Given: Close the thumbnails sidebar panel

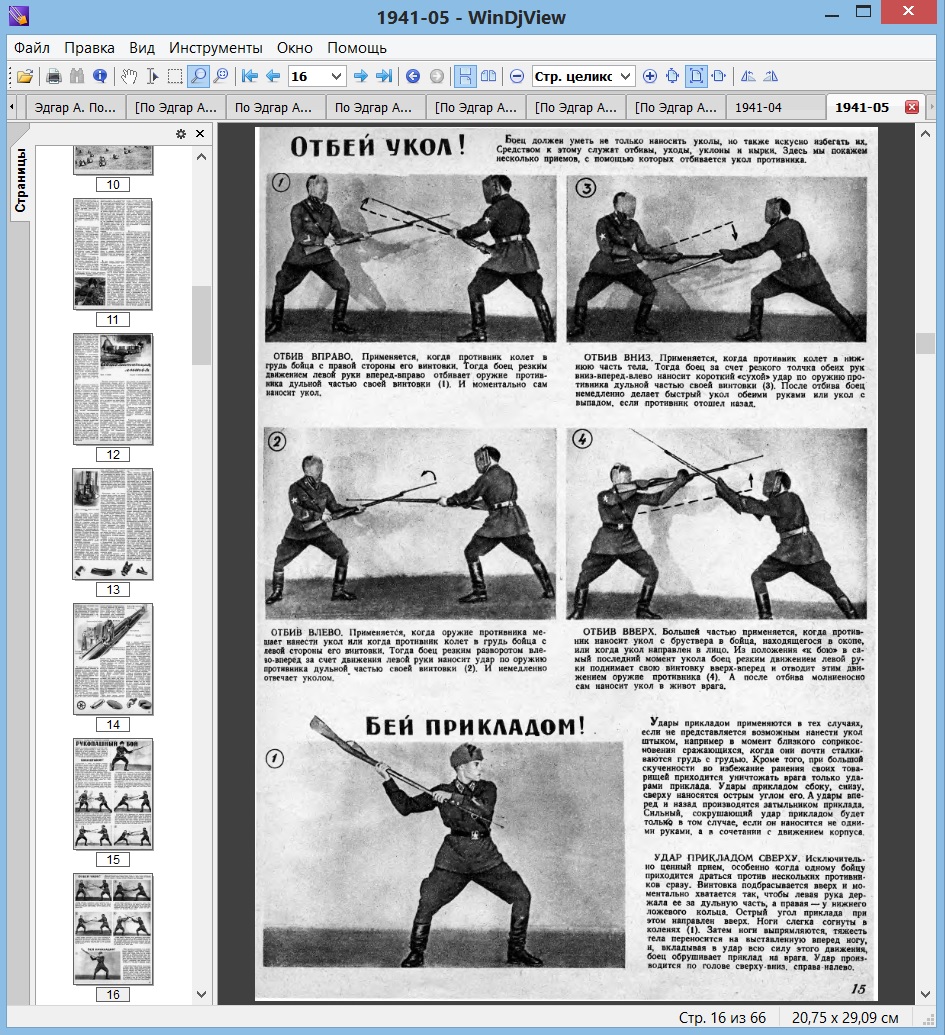Looking at the screenshot, I should click(200, 134).
